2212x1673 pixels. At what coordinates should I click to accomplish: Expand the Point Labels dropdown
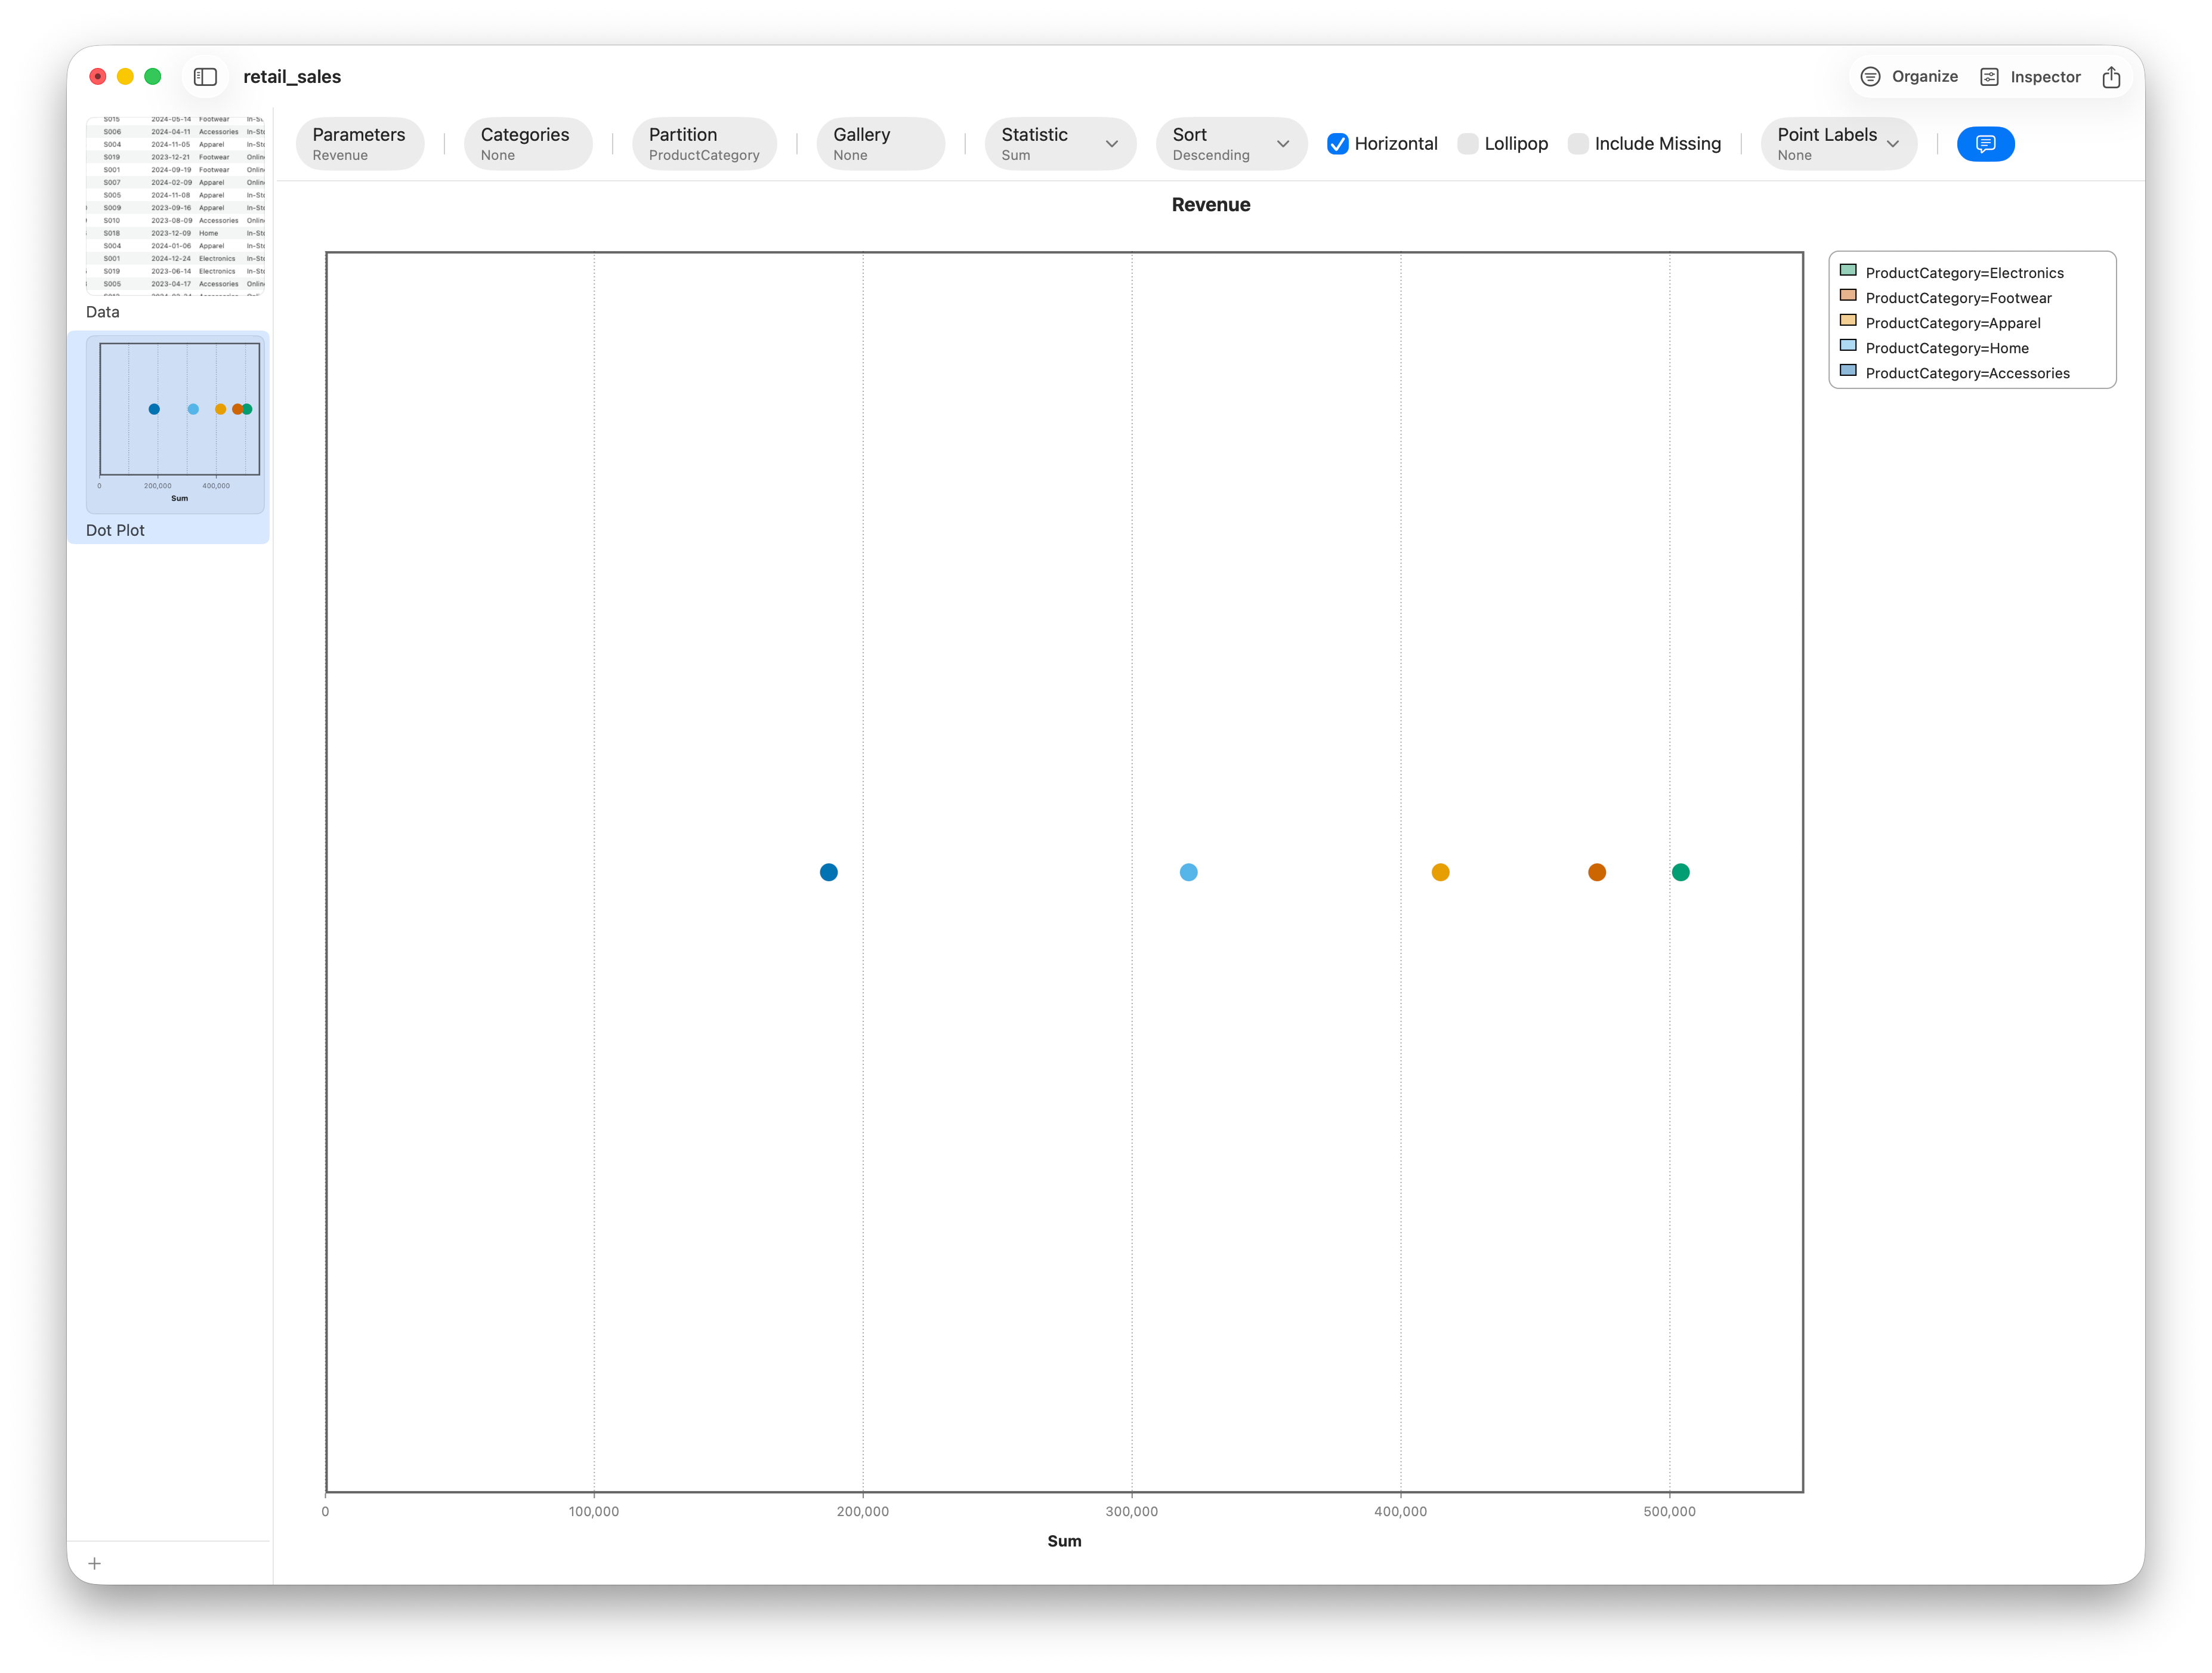[1838, 144]
